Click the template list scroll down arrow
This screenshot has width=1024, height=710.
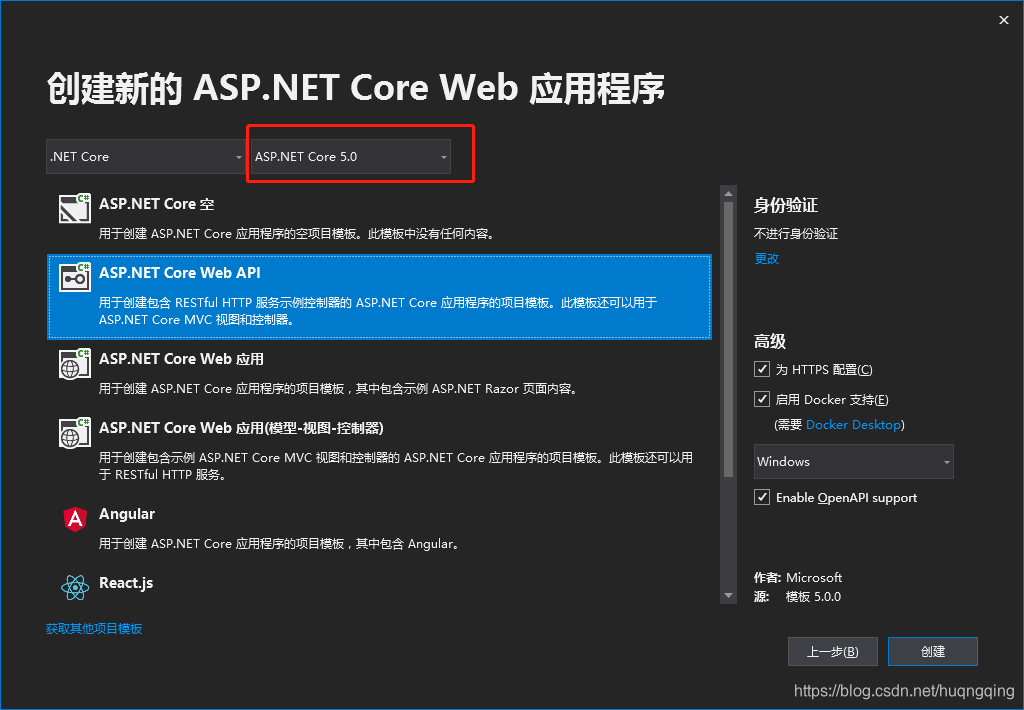pos(728,596)
